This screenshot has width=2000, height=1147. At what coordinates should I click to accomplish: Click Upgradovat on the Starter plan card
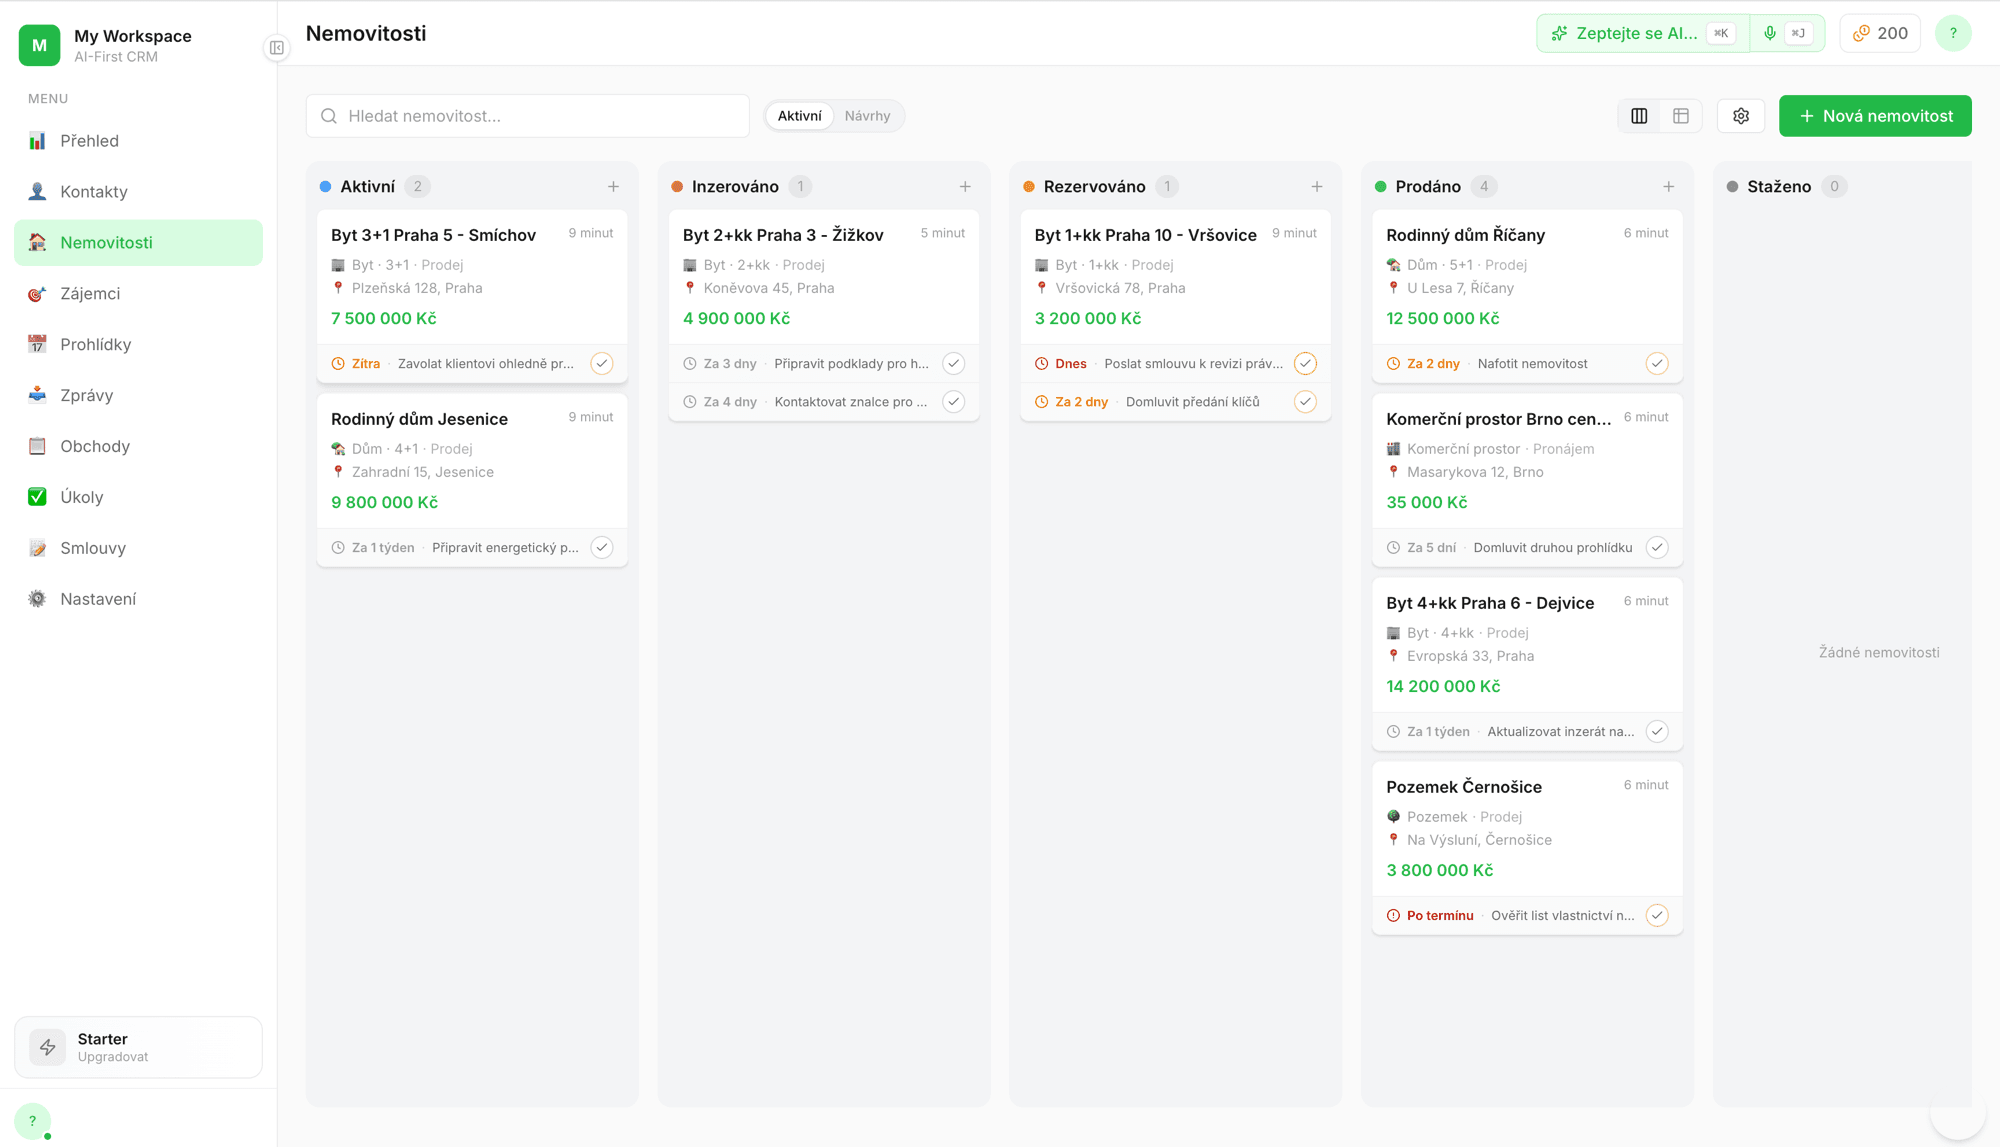[113, 1057]
